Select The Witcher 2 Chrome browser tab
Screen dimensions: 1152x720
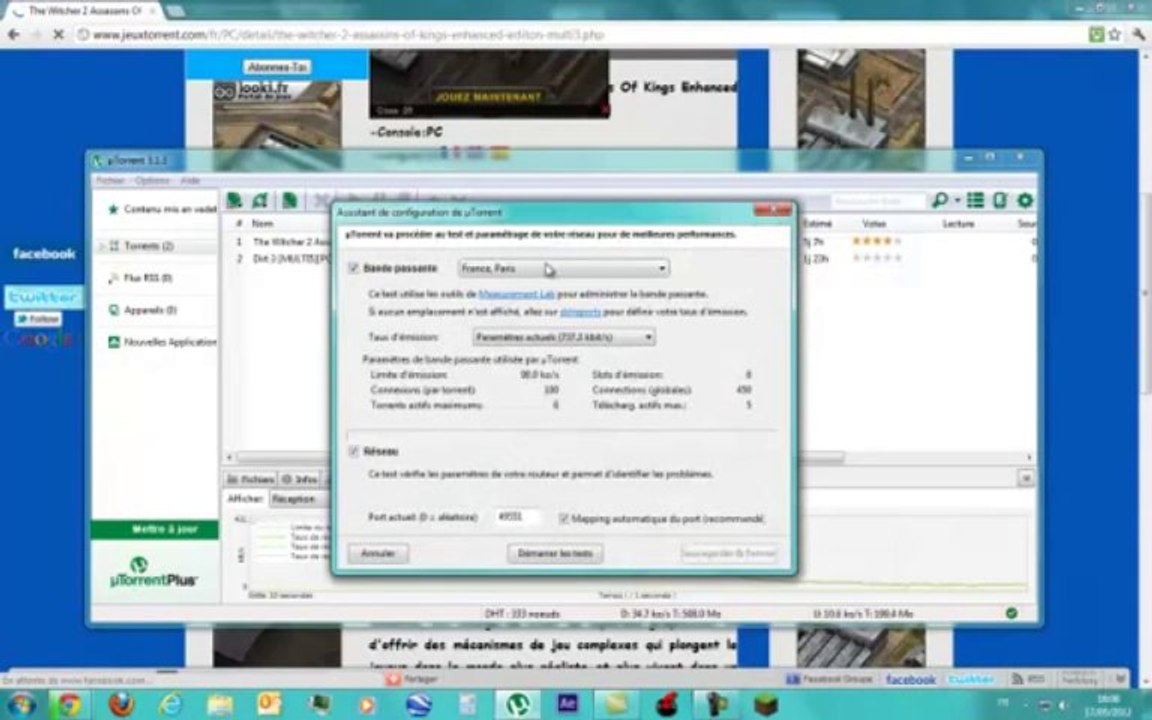[84, 11]
